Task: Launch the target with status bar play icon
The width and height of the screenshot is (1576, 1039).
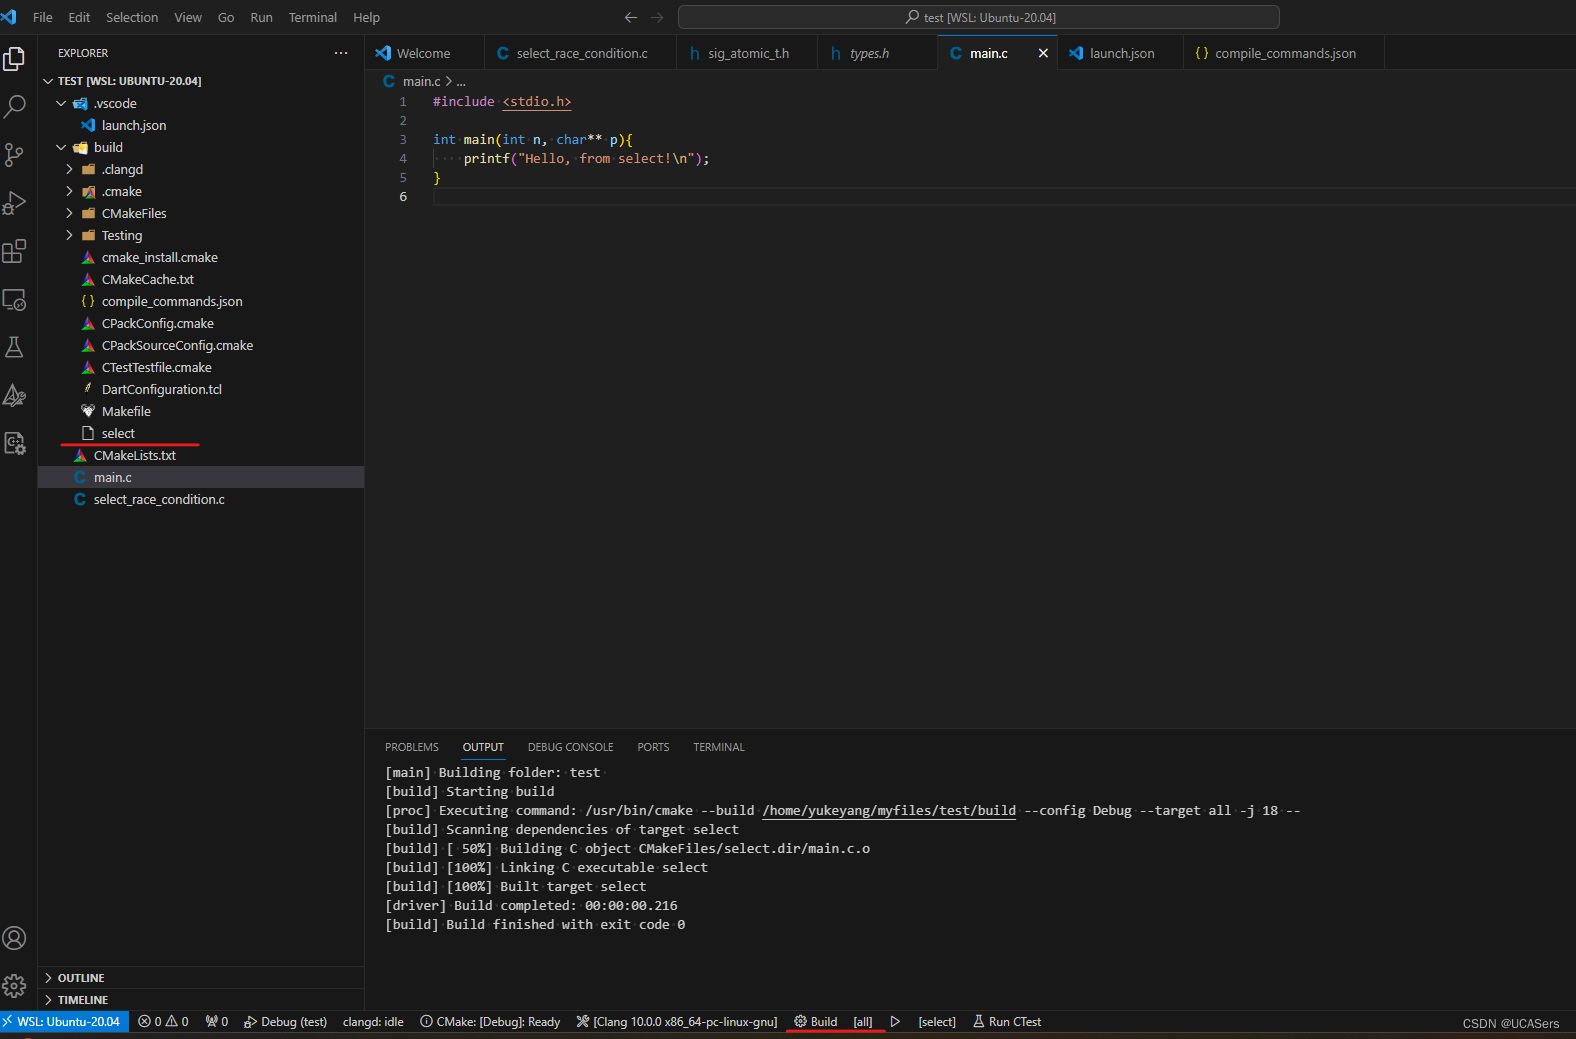Action: click(895, 1022)
